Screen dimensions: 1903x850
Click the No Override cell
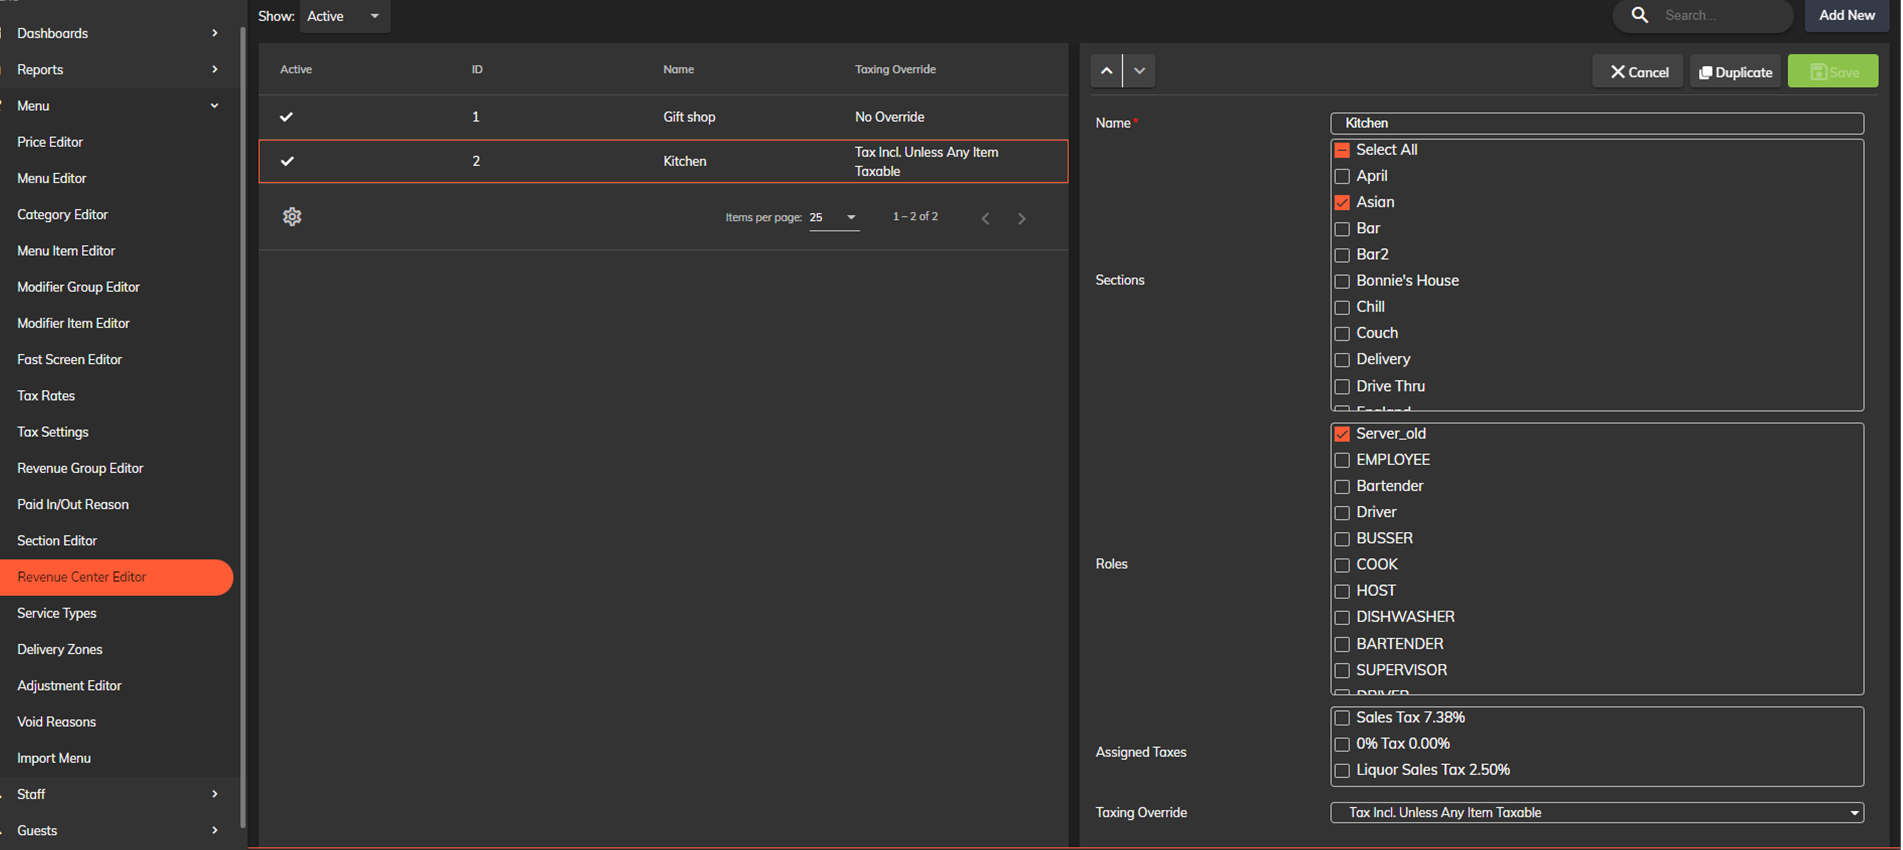890,117
